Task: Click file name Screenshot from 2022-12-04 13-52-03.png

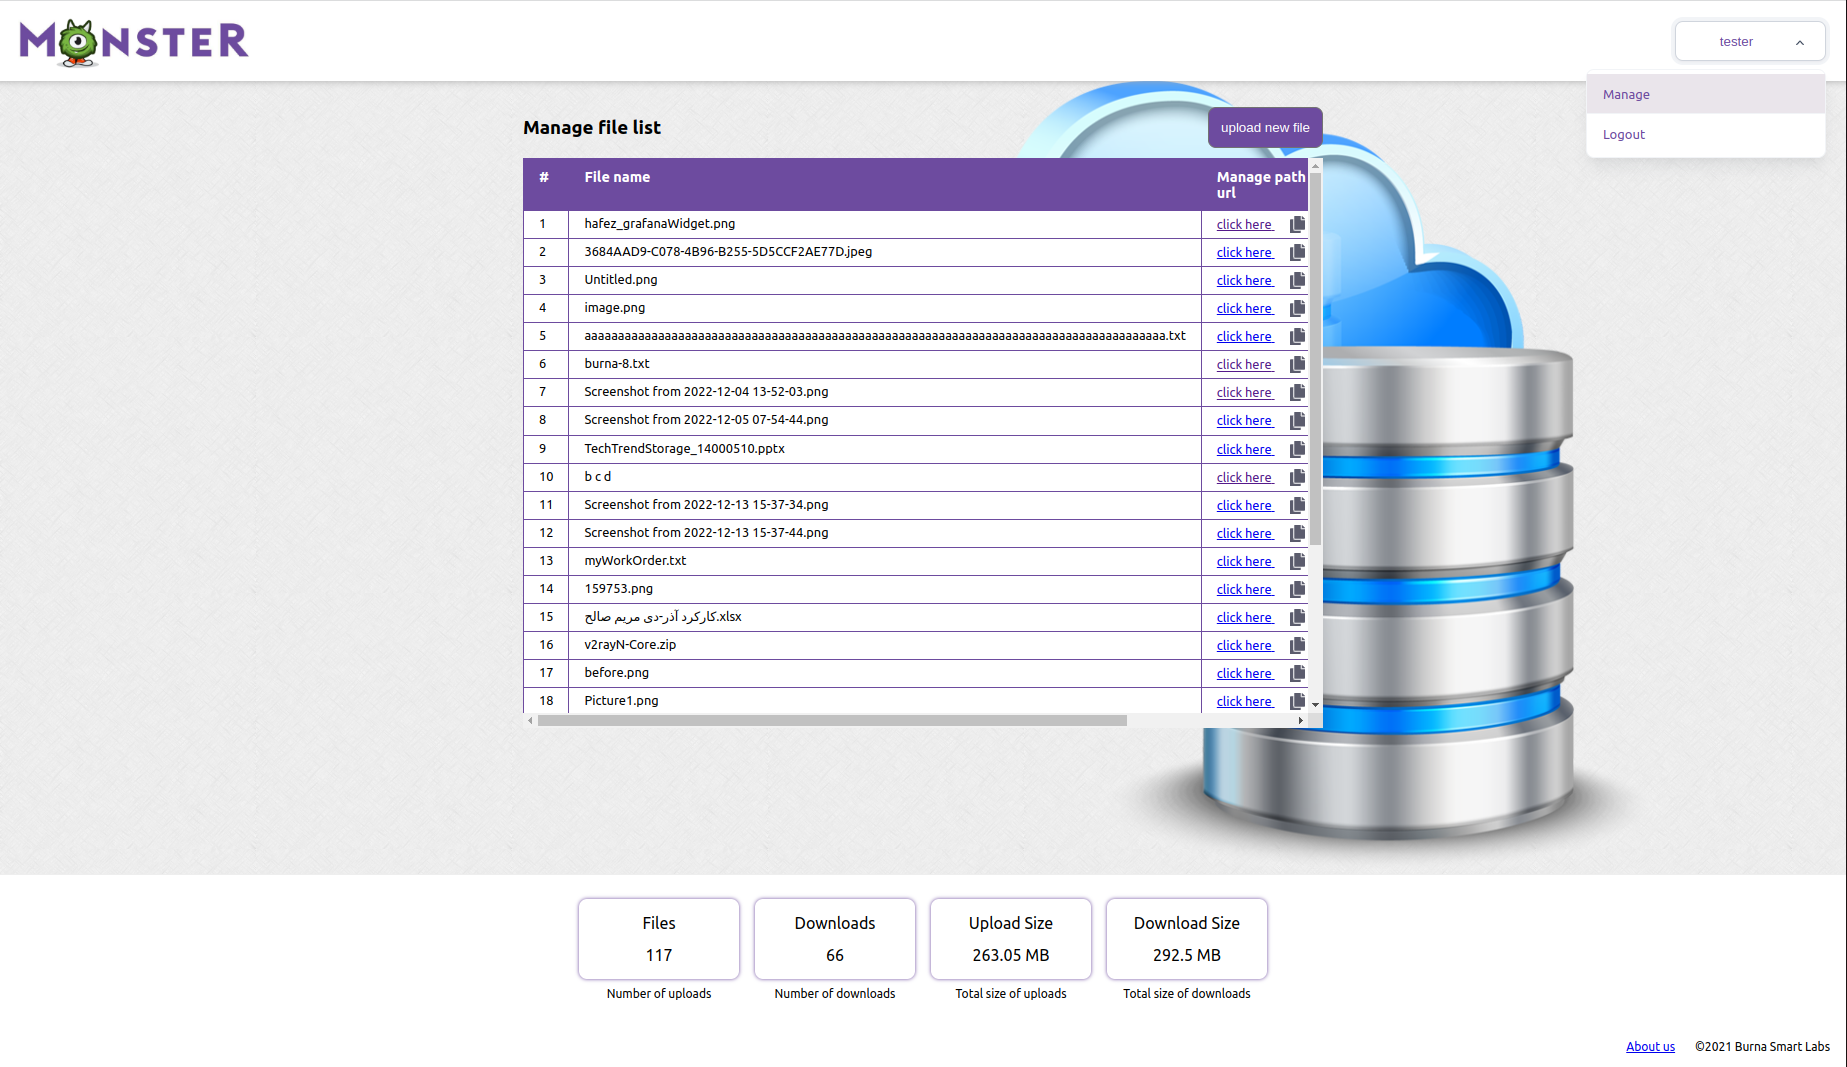Action: tap(706, 392)
